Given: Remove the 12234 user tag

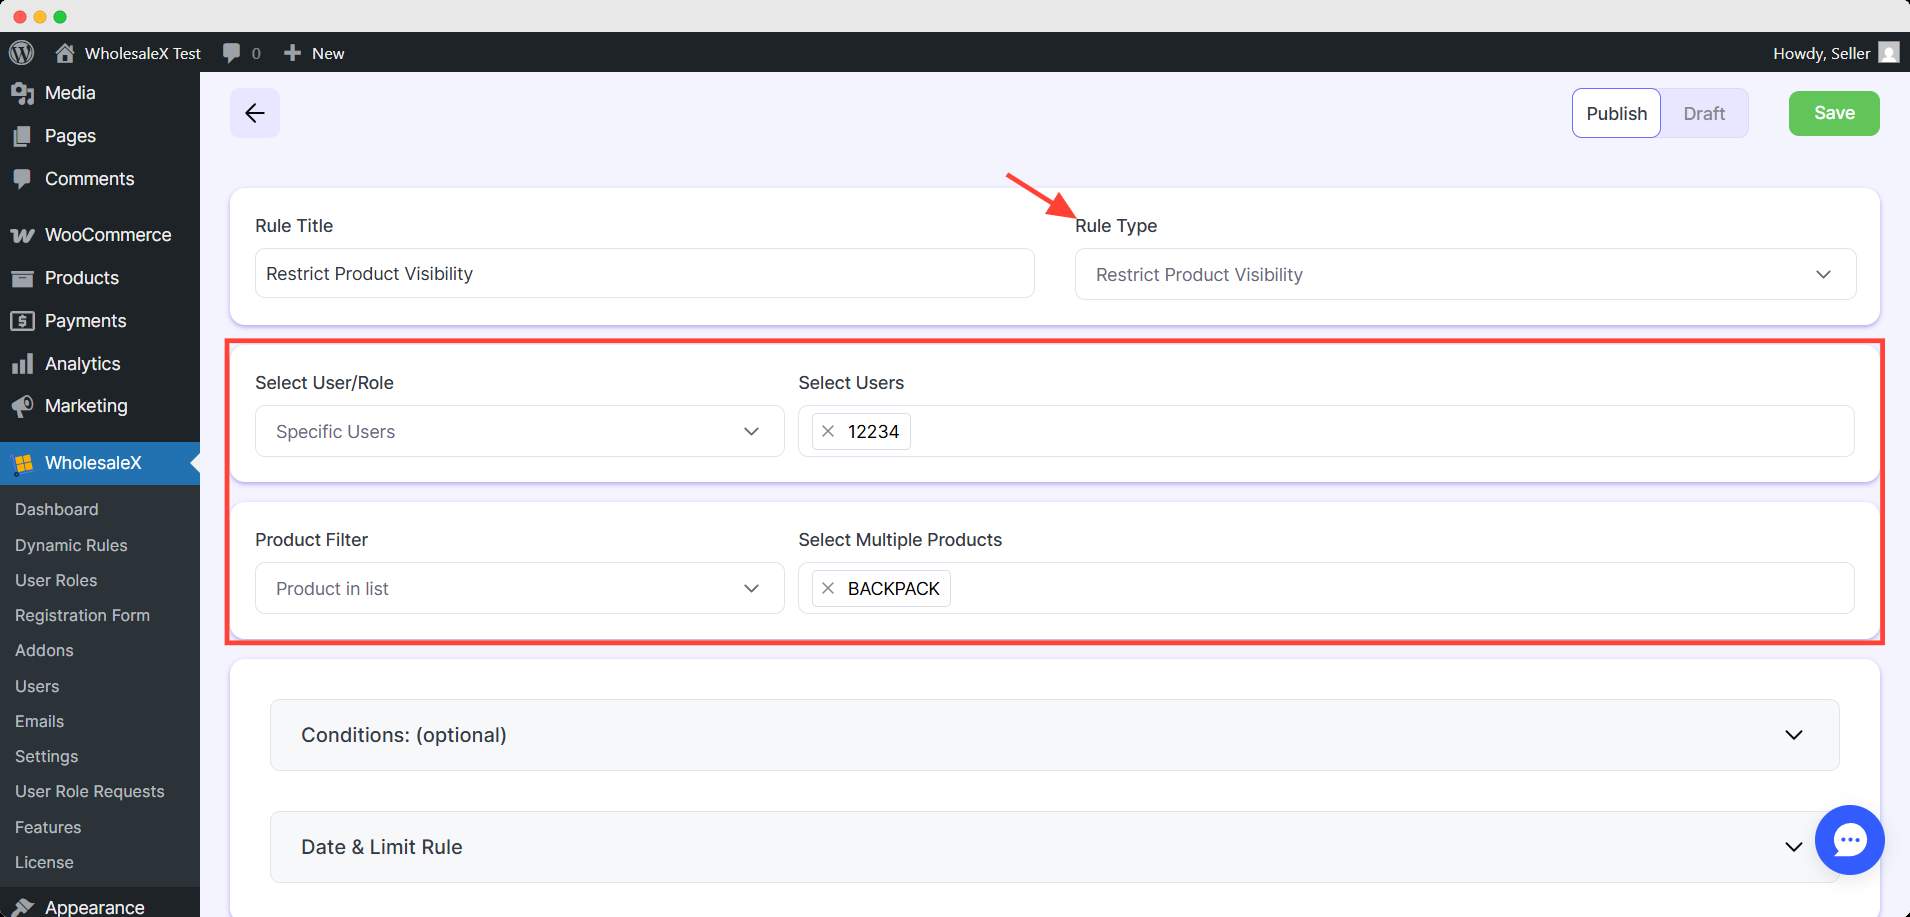Looking at the screenshot, I should 828,431.
